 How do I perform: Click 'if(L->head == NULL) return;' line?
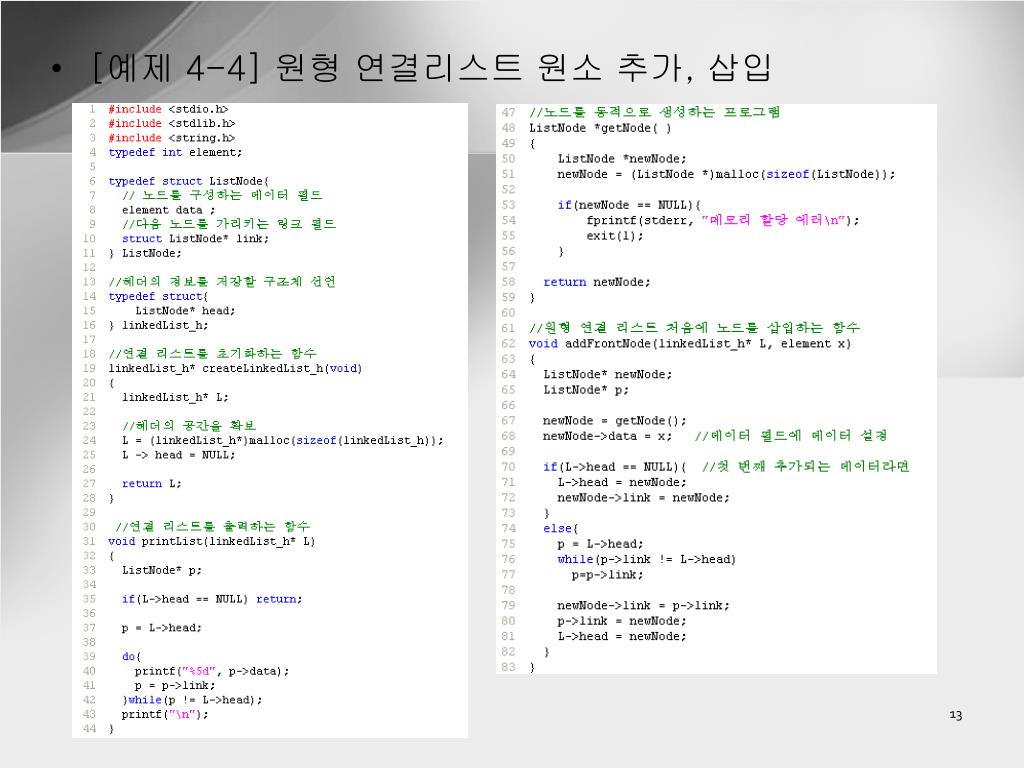212,599
